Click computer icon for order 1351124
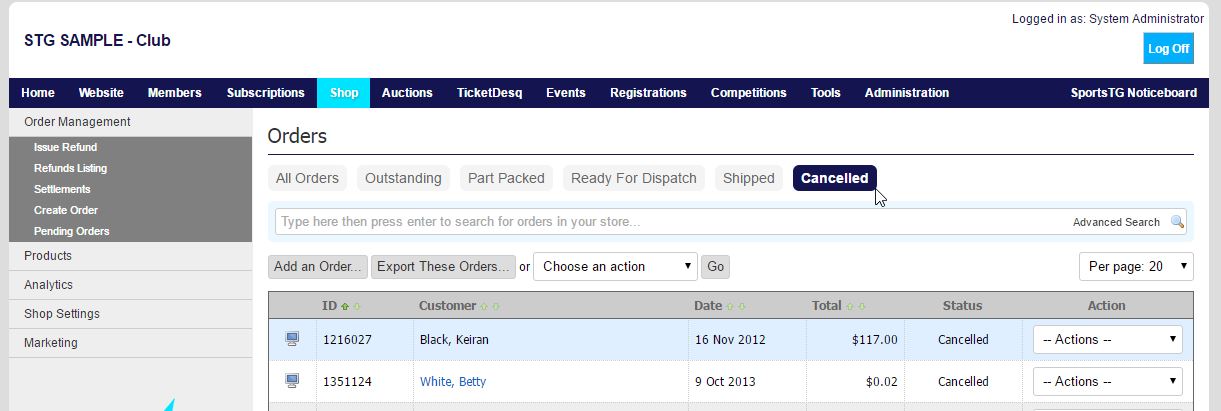This screenshot has width=1221, height=411. pyautogui.click(x=292, y=381)
